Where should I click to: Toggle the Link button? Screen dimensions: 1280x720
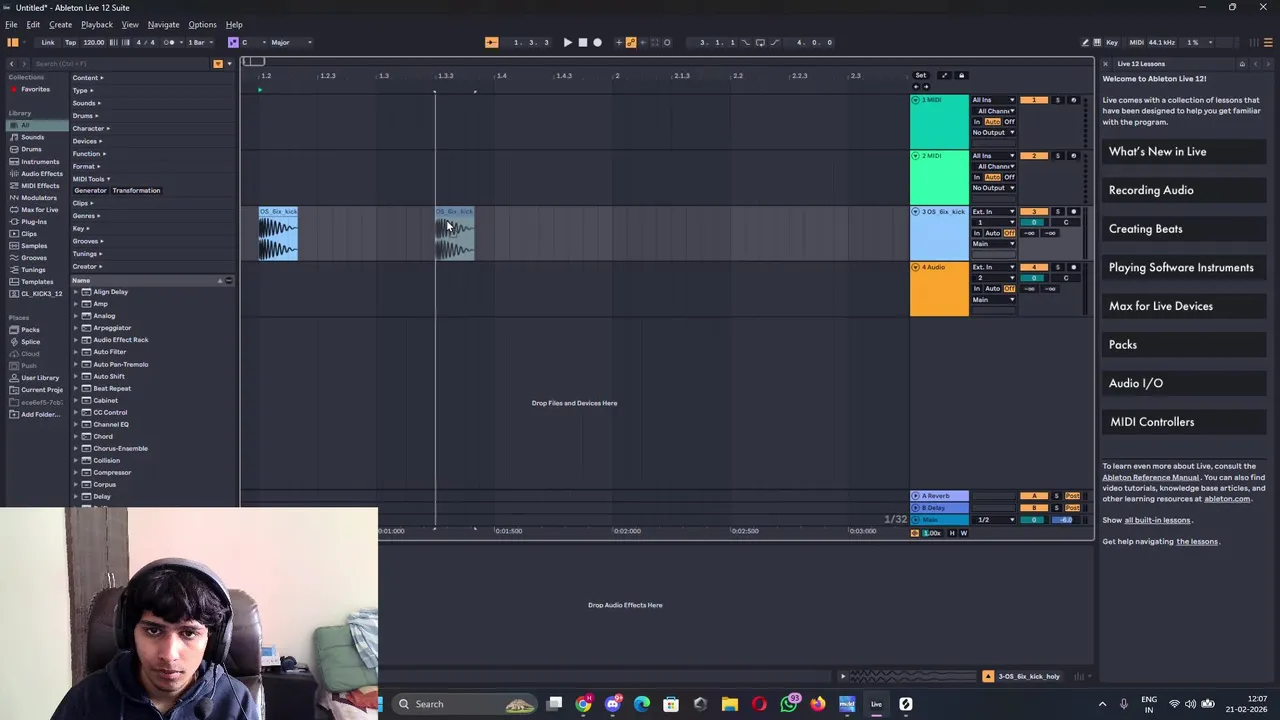[x=47, y=42]
